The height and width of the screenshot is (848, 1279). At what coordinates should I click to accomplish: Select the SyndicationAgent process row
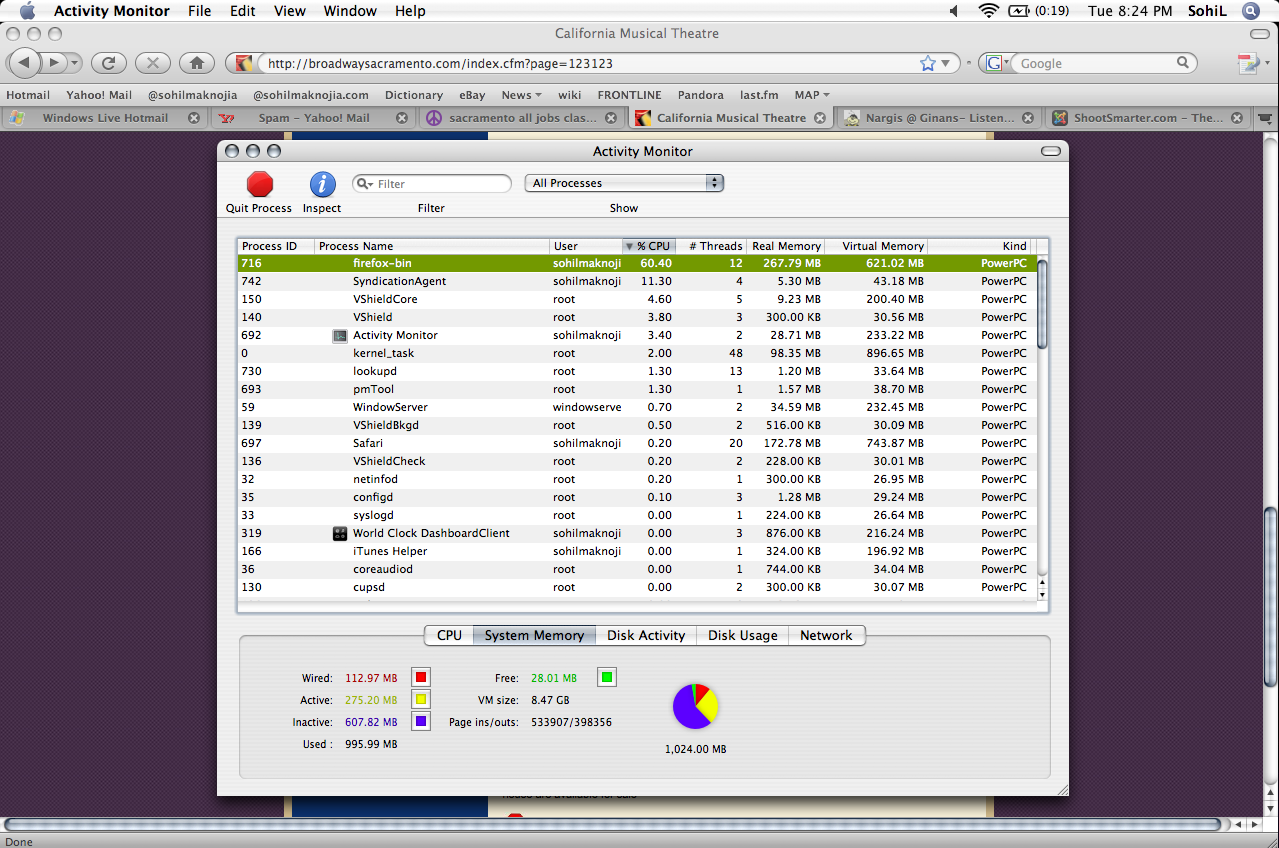pyautogui.click(x=637, y=281)
